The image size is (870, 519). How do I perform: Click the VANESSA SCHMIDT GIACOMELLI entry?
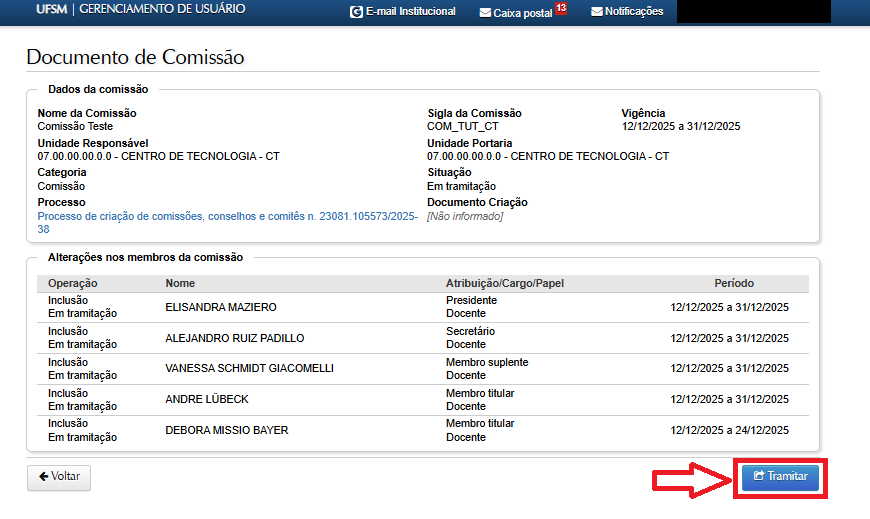[249, 369]
